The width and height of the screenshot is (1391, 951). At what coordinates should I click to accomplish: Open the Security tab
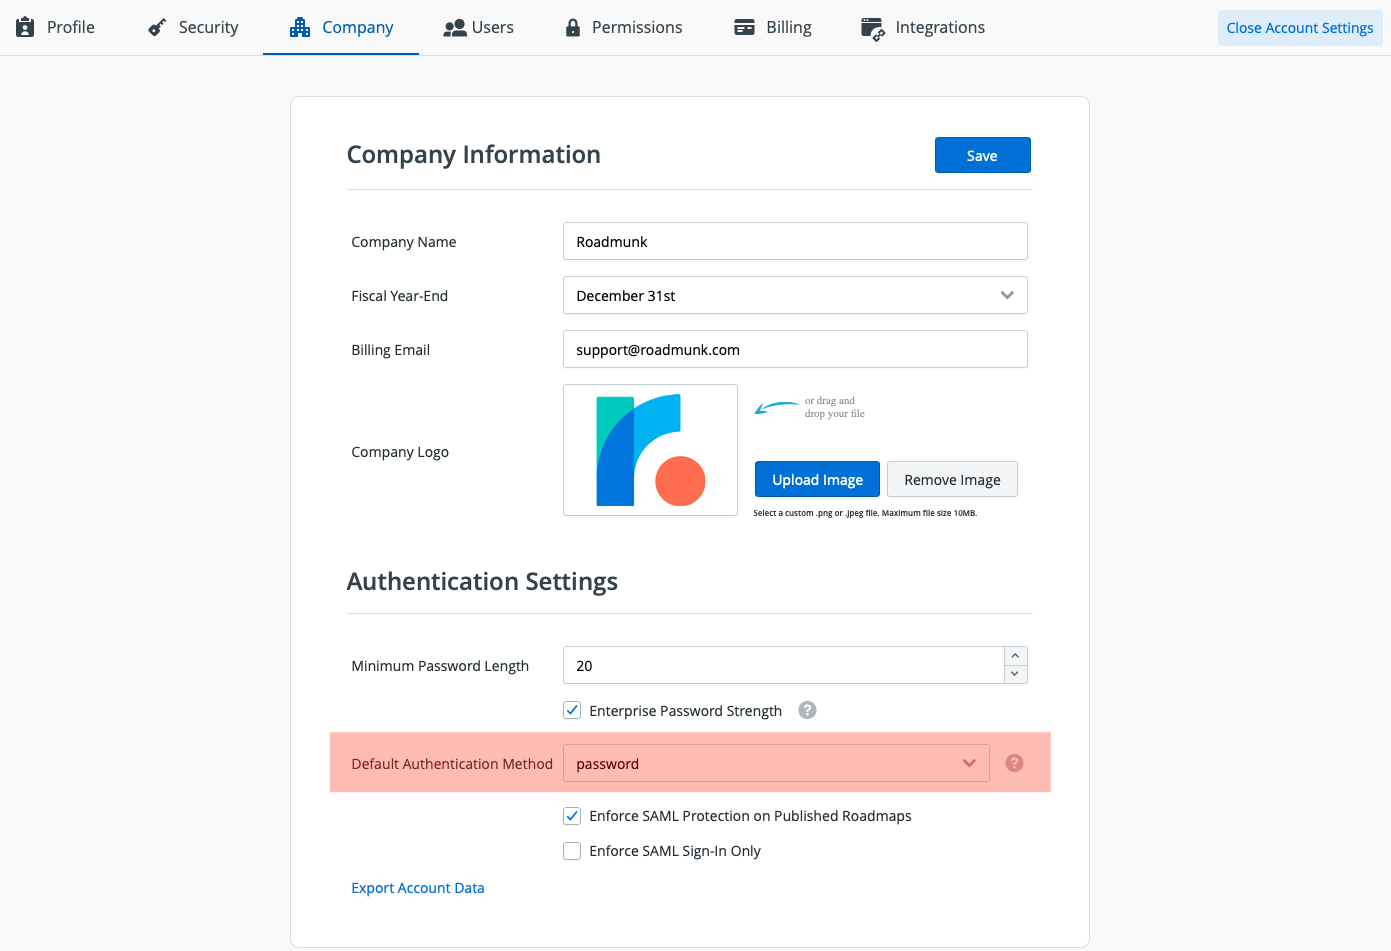(193, 27)
